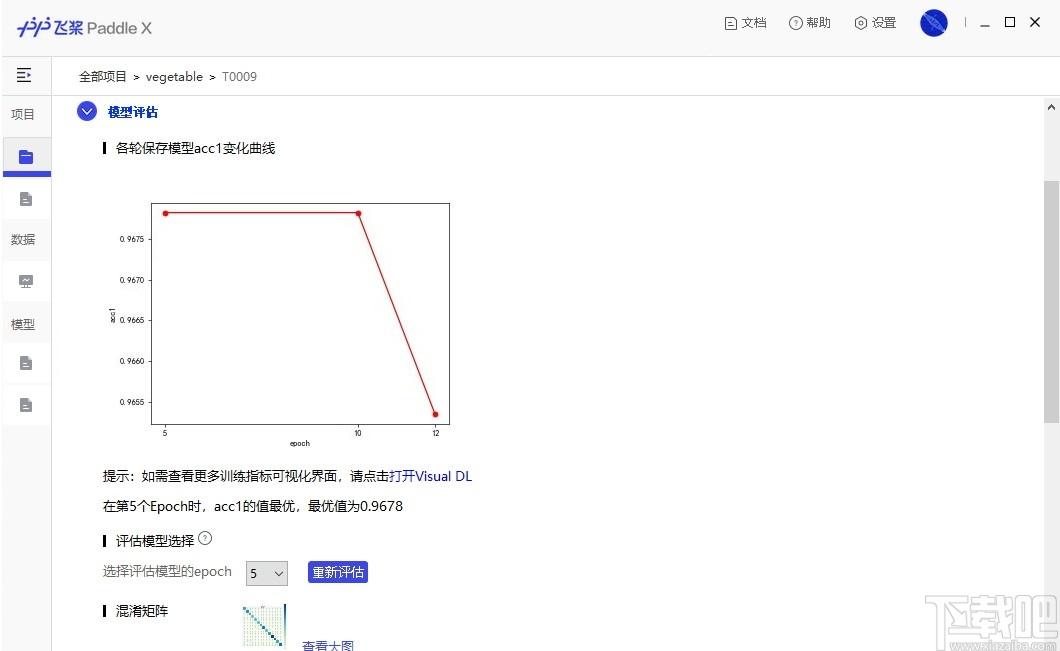Select 模型 sidebar section label
Viewport: 1060px width, 651px height.
23,324
